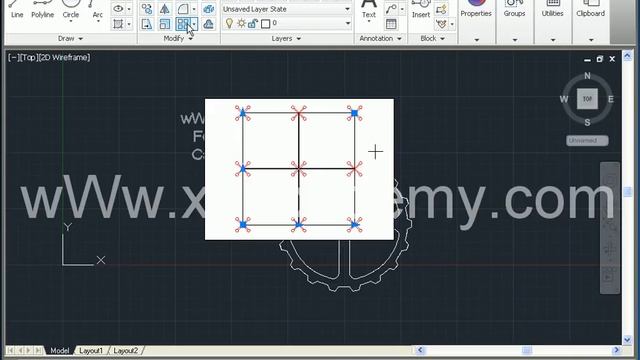Click the Edit attributes icon in Block panel
The height and width of the screenshot is (360, 640).
[441, 24]
